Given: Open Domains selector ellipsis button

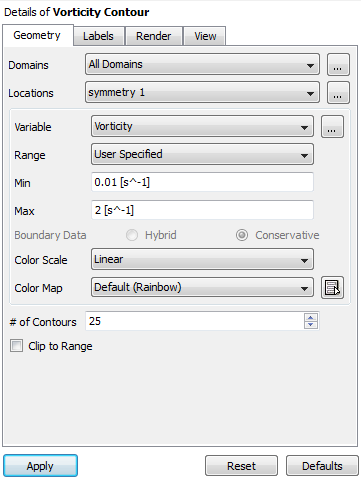Looking at the screenshot, I should click(x=338, y=64).
